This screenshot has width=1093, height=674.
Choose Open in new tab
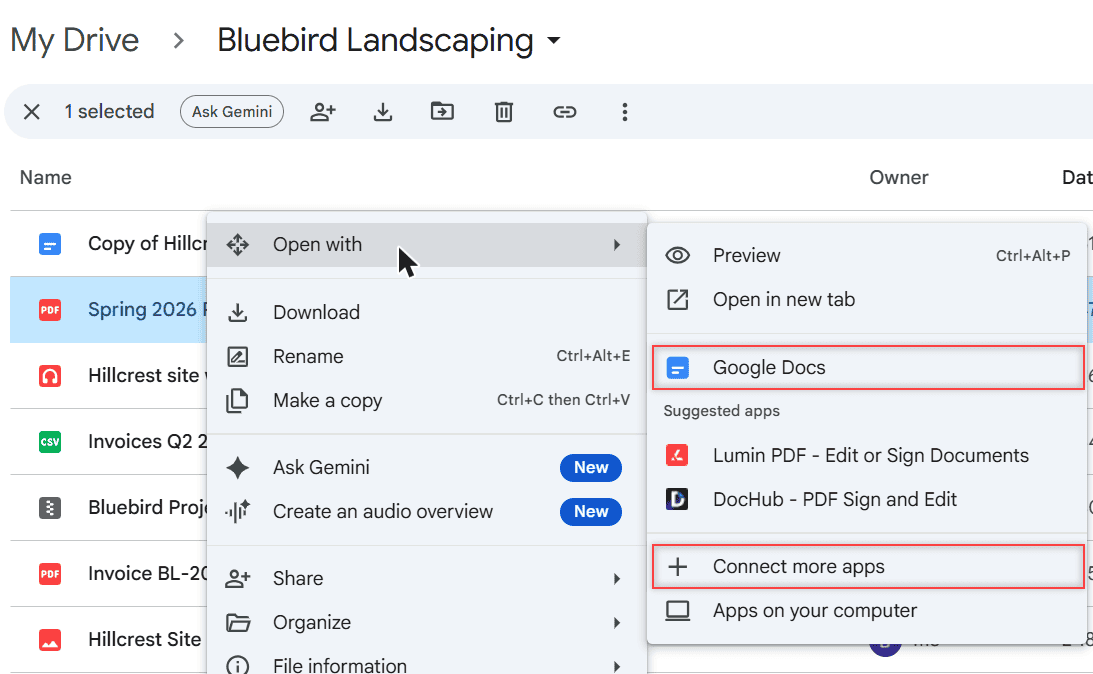867,300
